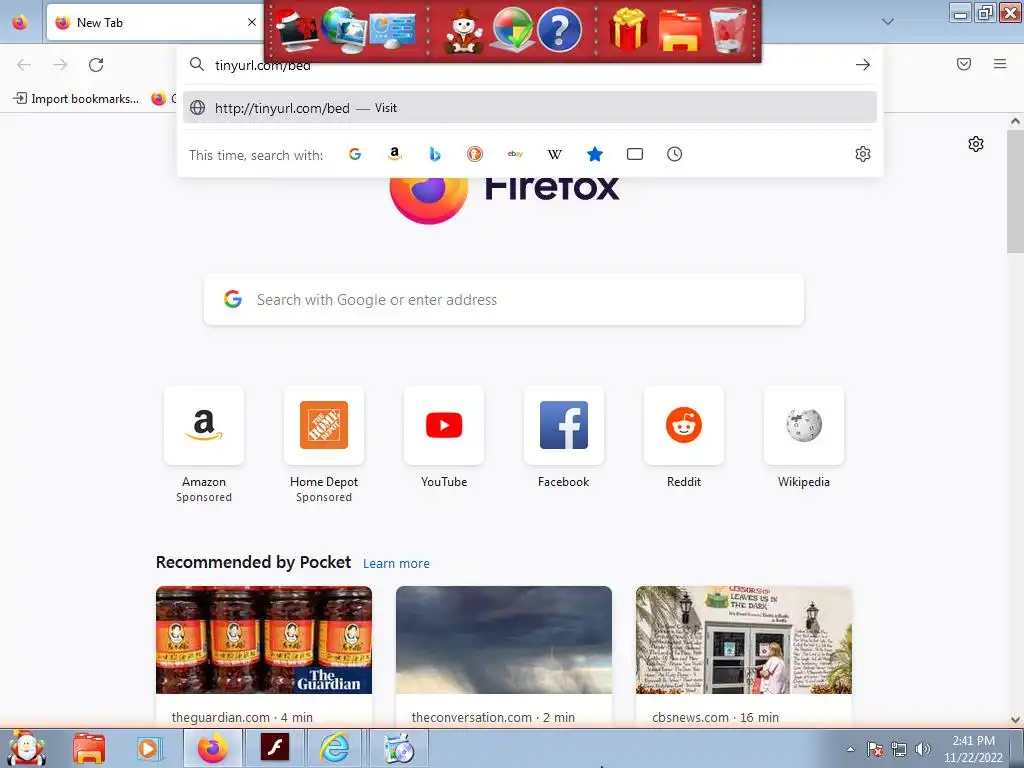Screen dimensions: 1024x768
Task: Search this time with Bing icon
Action: pyautogui.click(x=435, y=154)
